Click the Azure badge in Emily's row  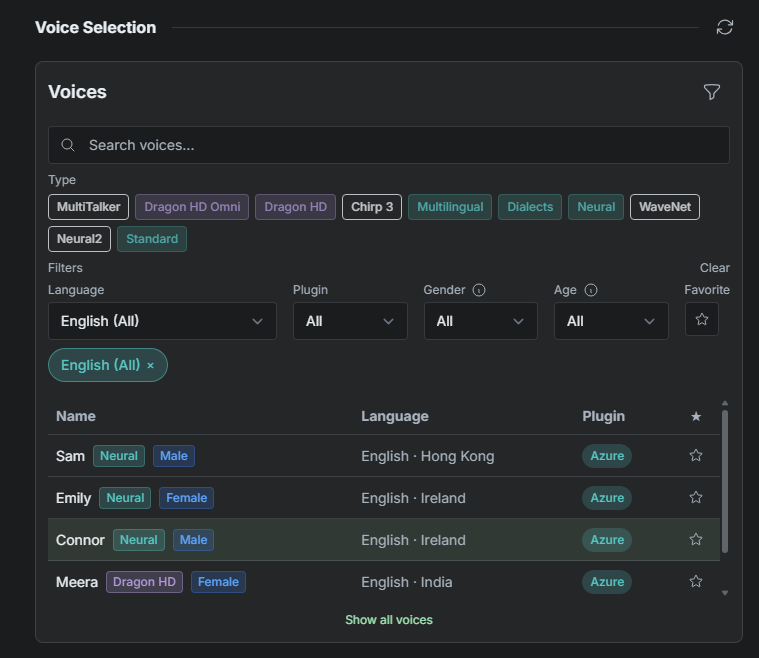coord(607,498)
